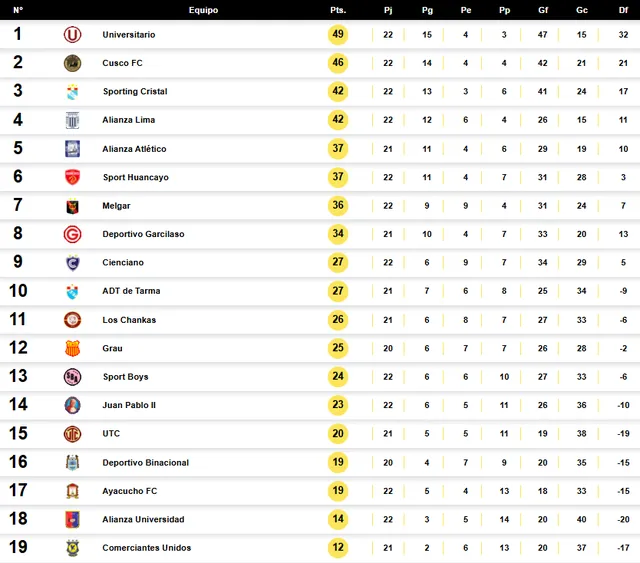Viewport: 640px width, 563px height.
Task: Open the Cienciano team name
Action: click(123, 263)
